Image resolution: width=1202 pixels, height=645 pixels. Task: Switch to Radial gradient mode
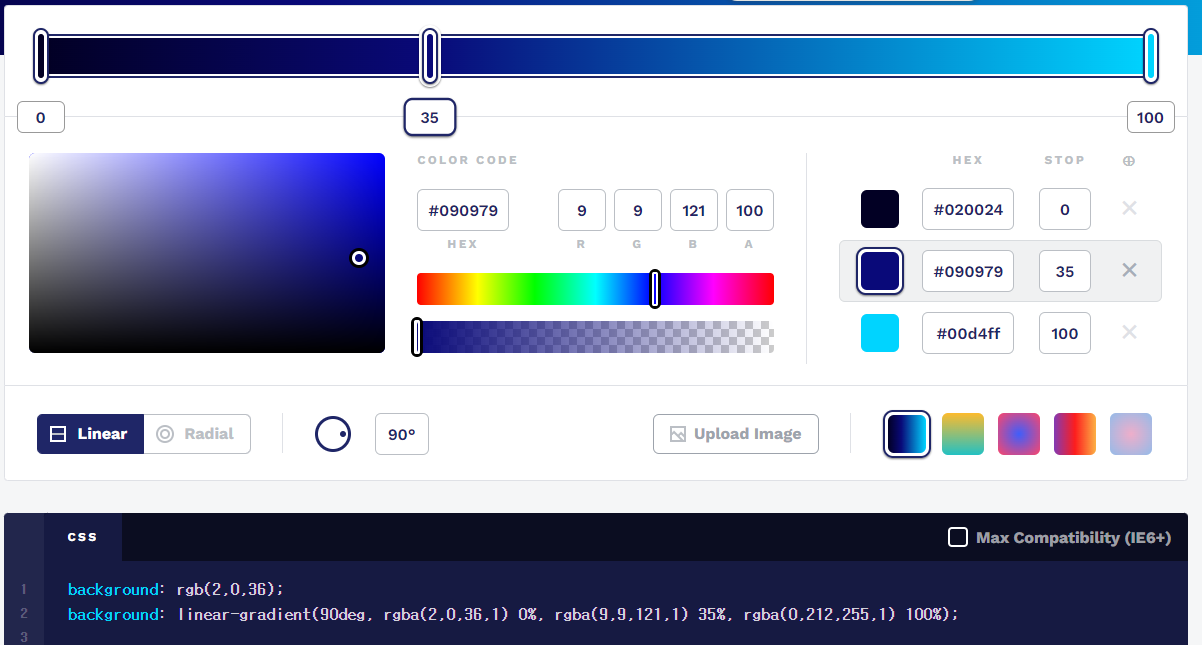pos(197,434)
